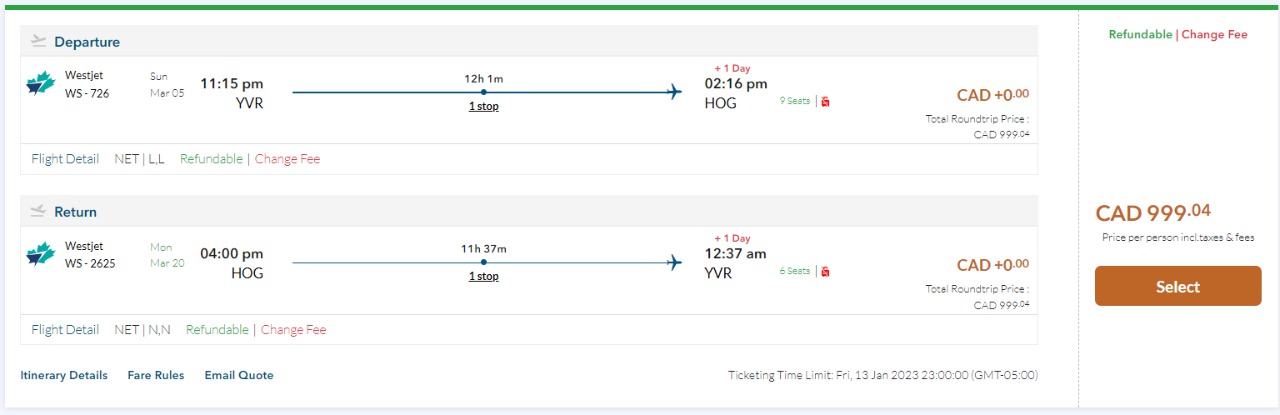This screenshot has width=1280, height=415.
Task: Click the return plane icon in header
Action: 39,212
